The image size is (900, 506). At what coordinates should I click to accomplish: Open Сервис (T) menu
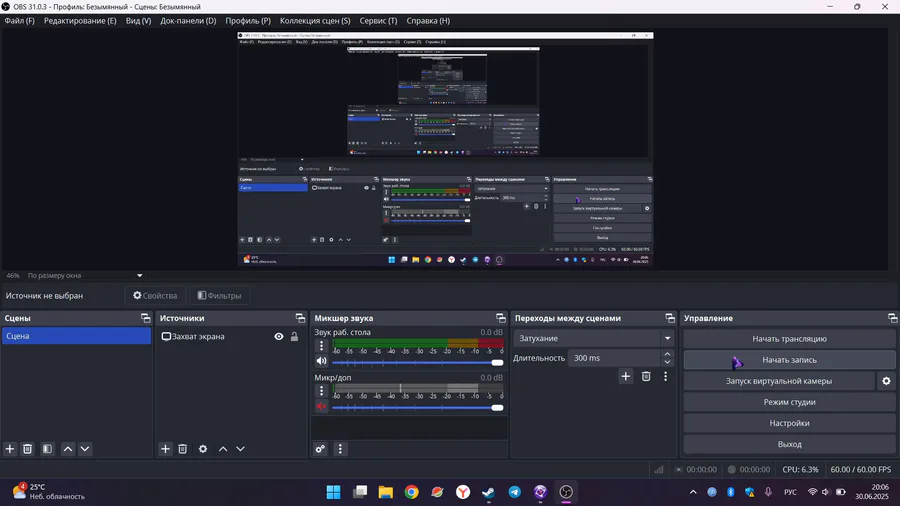pyautogui.click(x=378, y=21)
